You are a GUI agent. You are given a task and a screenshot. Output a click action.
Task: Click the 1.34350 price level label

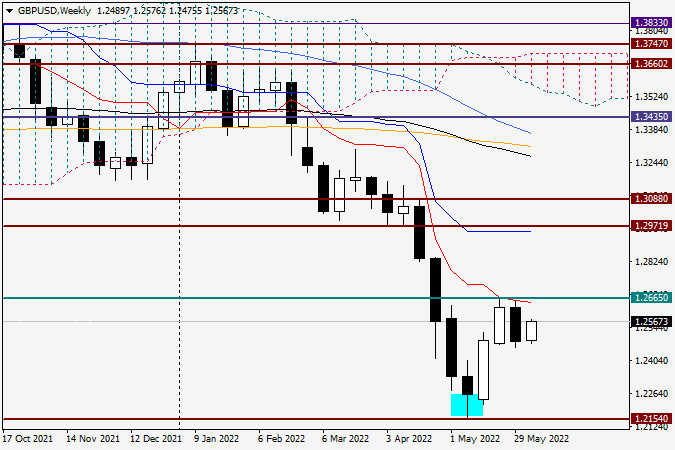coord(651,117)
